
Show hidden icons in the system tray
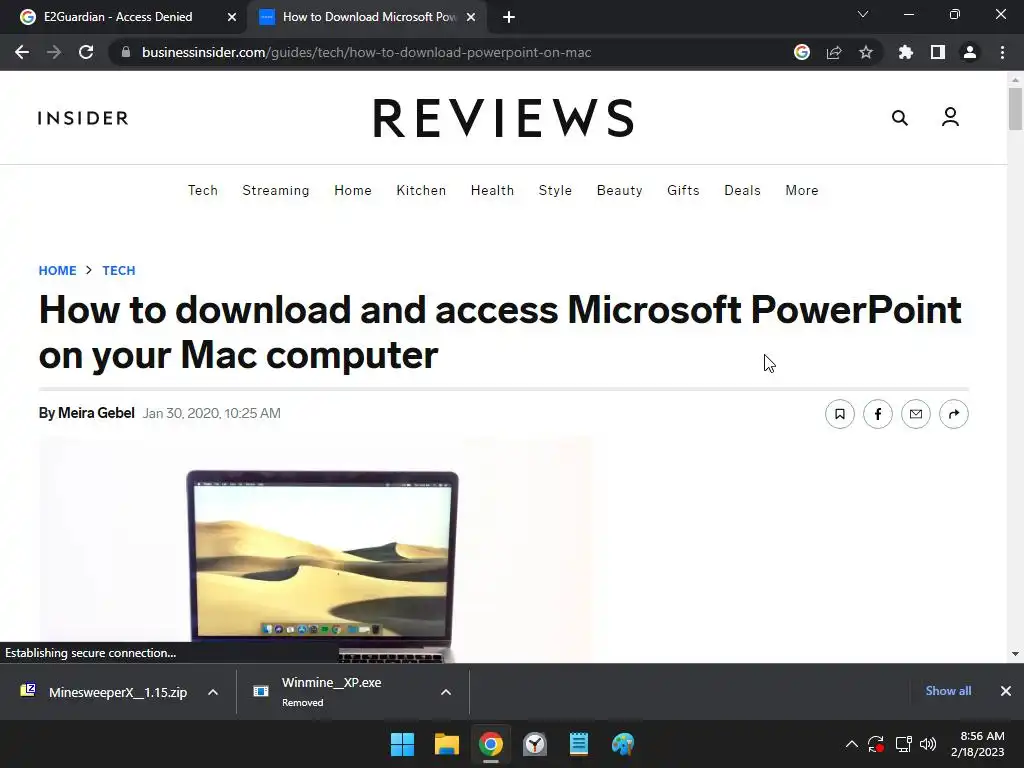tap(852, 744)
